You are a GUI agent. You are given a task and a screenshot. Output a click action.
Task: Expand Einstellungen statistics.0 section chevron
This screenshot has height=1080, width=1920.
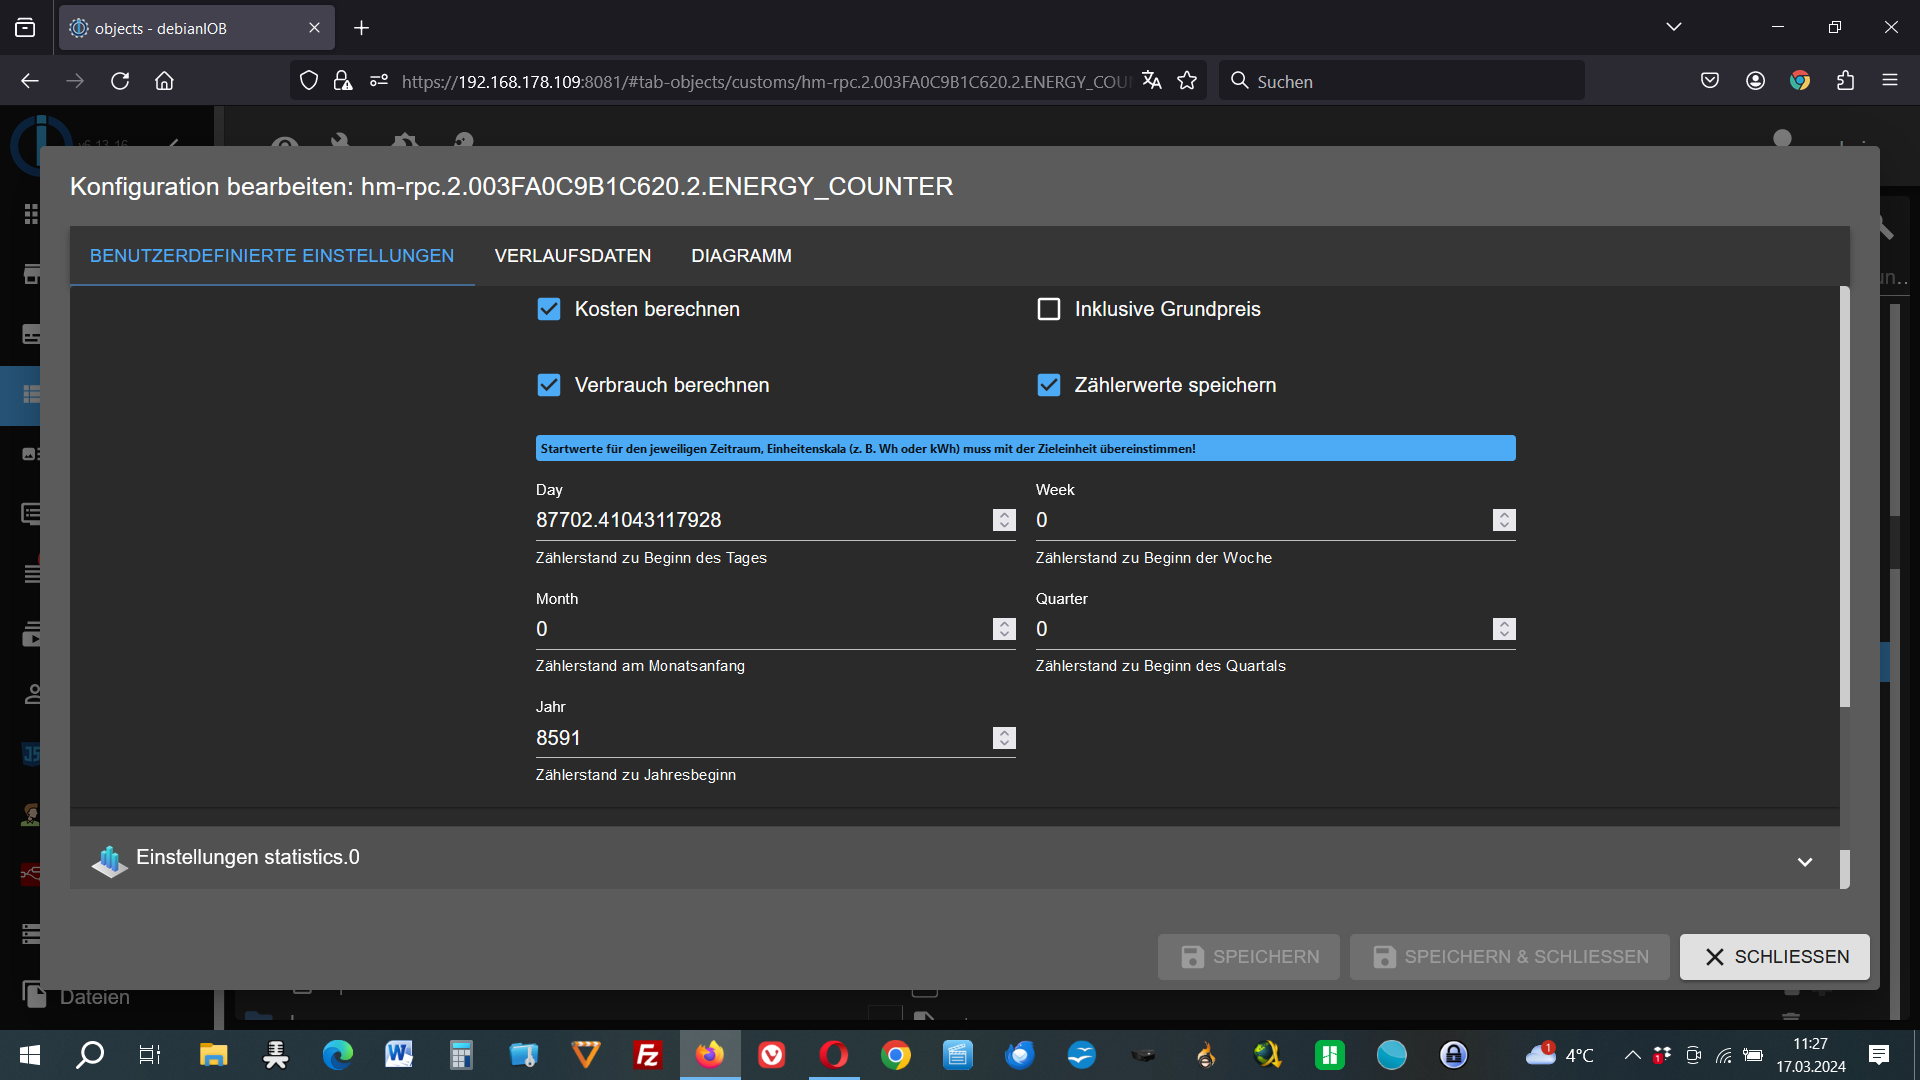pos(1805,861)
